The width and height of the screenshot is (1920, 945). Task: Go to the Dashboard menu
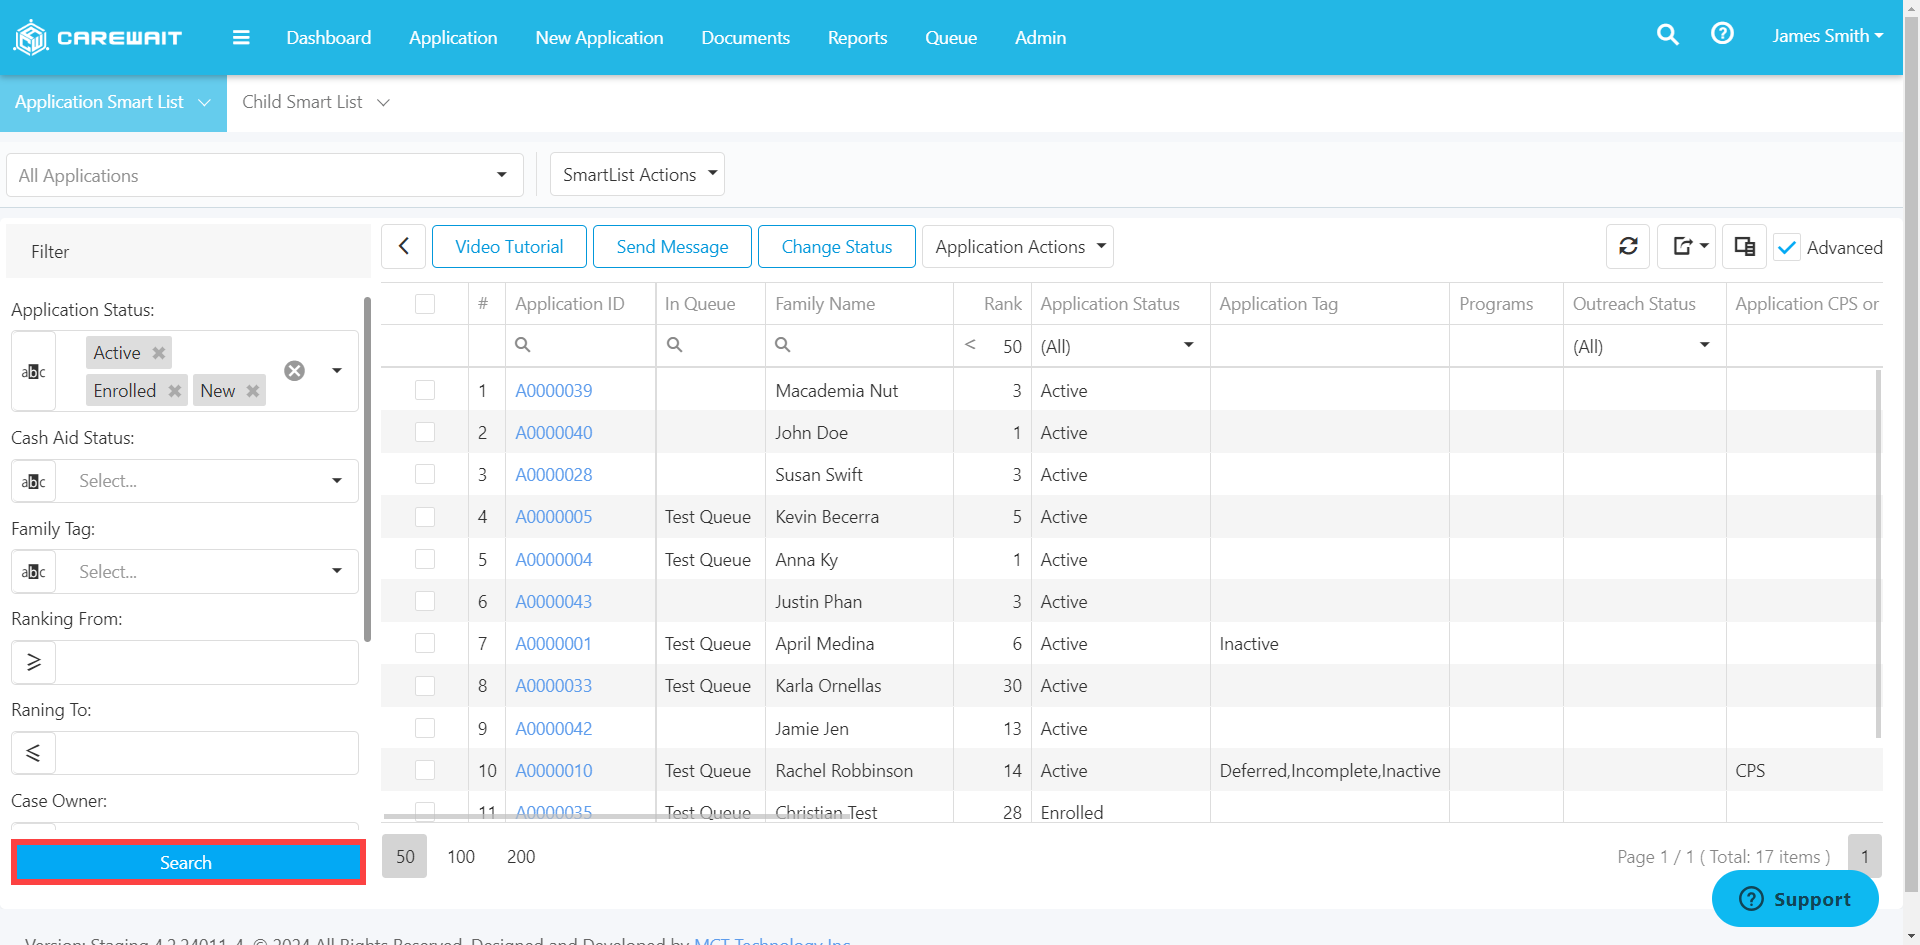(x=328, y=38)
